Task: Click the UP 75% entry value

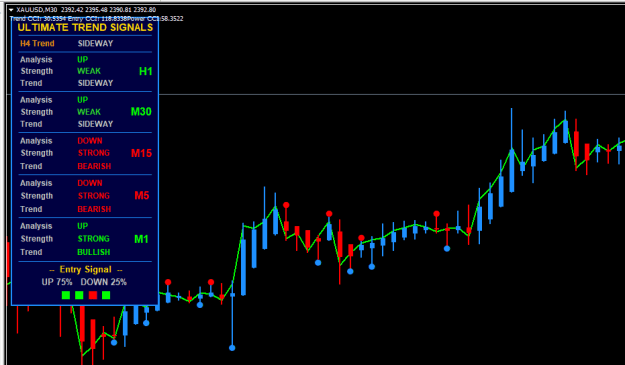Action: (x=57, y=282)
